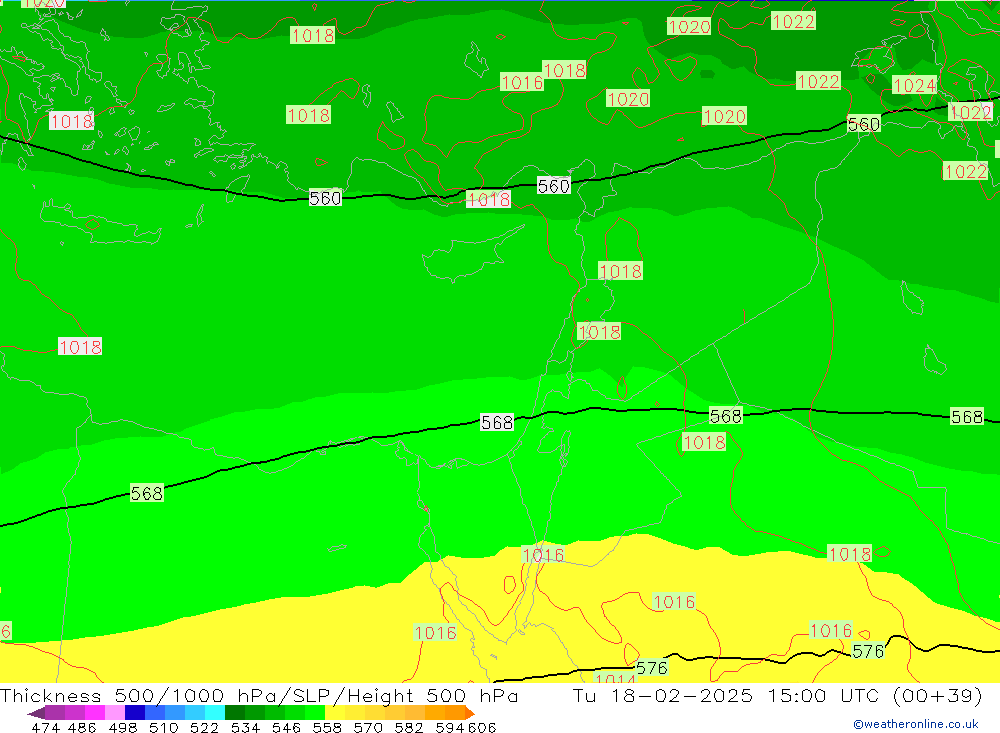
Task: Open the weatheronline.co.uk copyright link
Action: [915, 724]
